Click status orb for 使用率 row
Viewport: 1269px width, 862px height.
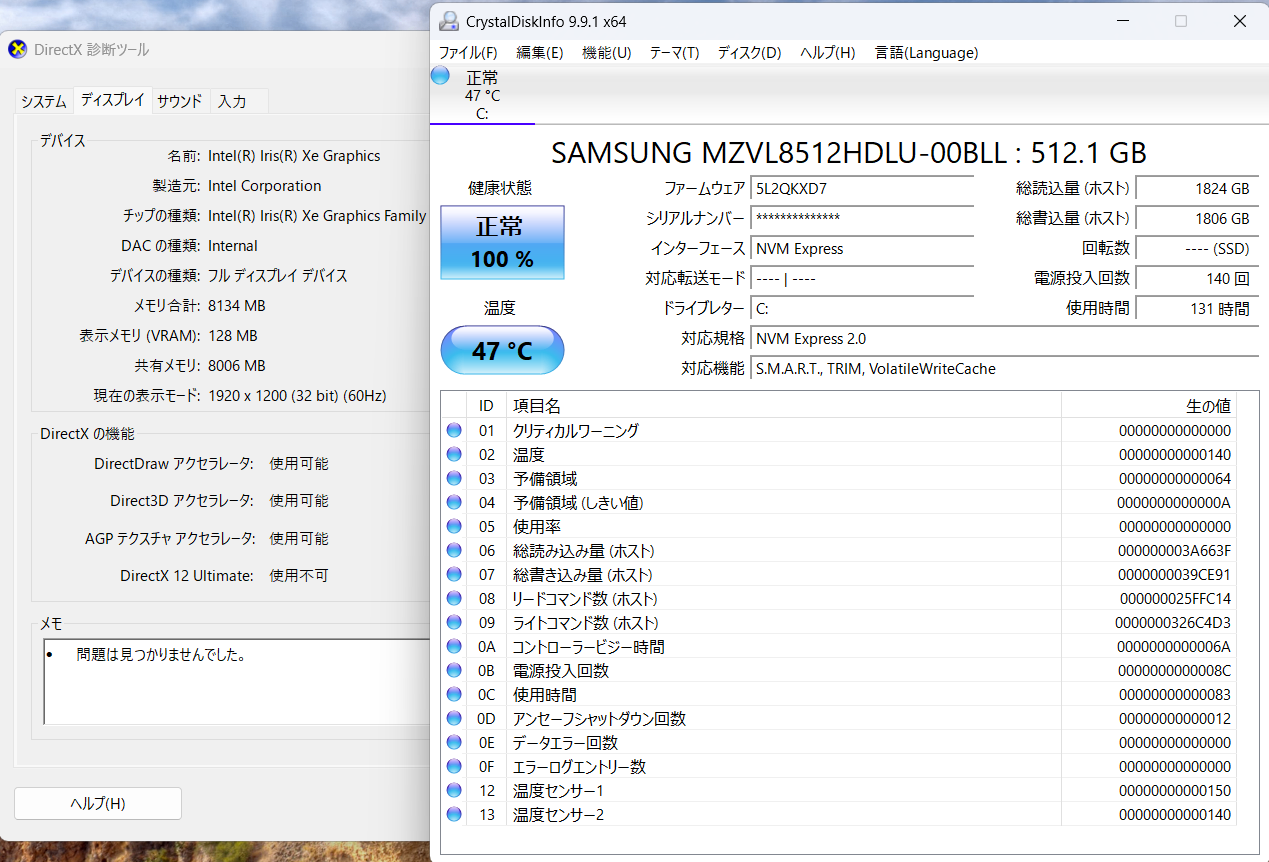tap(454, 526)
